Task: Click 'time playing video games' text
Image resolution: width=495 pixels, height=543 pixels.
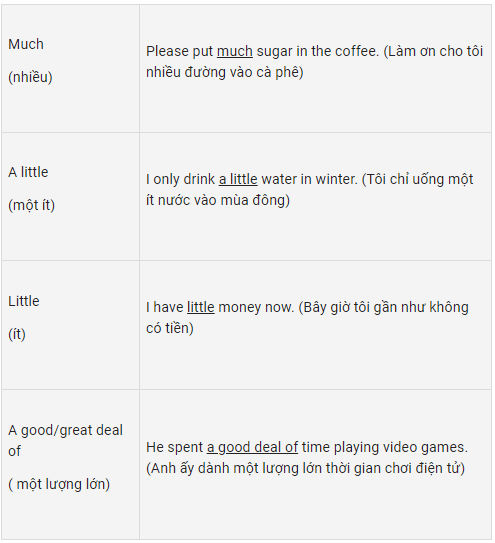Action: (x=385, y=447)
